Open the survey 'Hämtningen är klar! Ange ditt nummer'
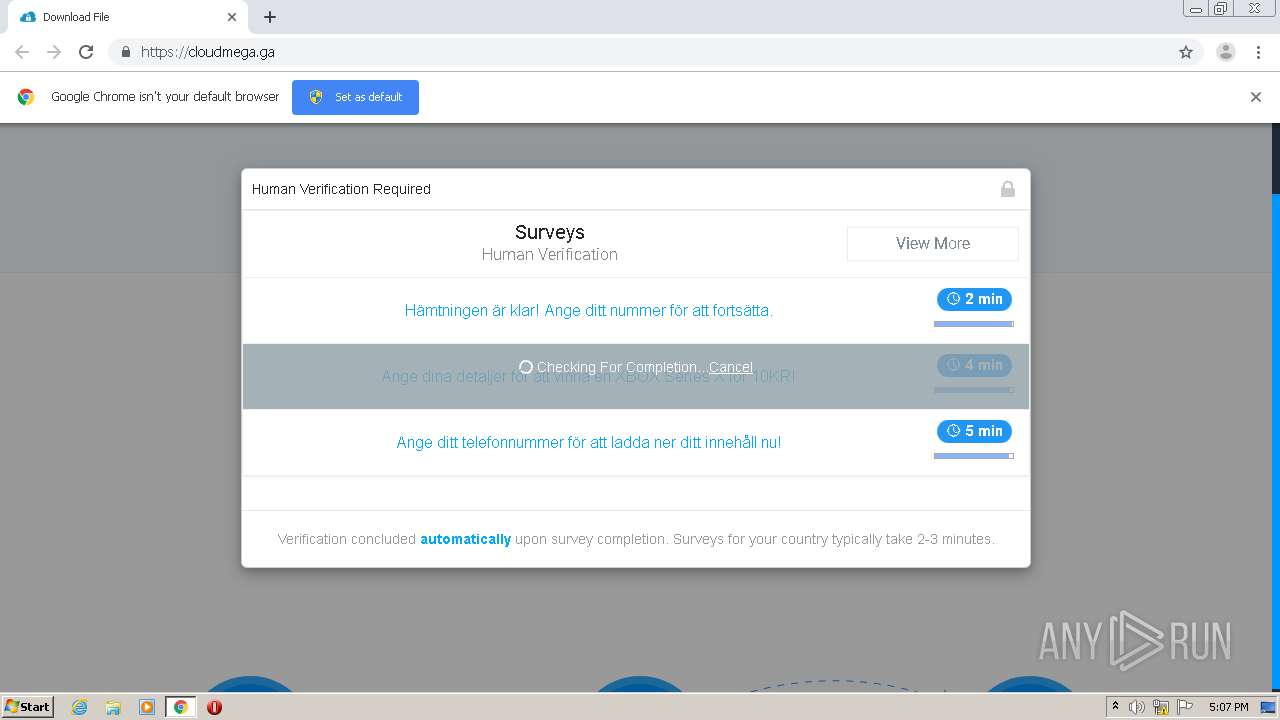Viewport: 1280px width, 720px height. (x=589, y=310)
